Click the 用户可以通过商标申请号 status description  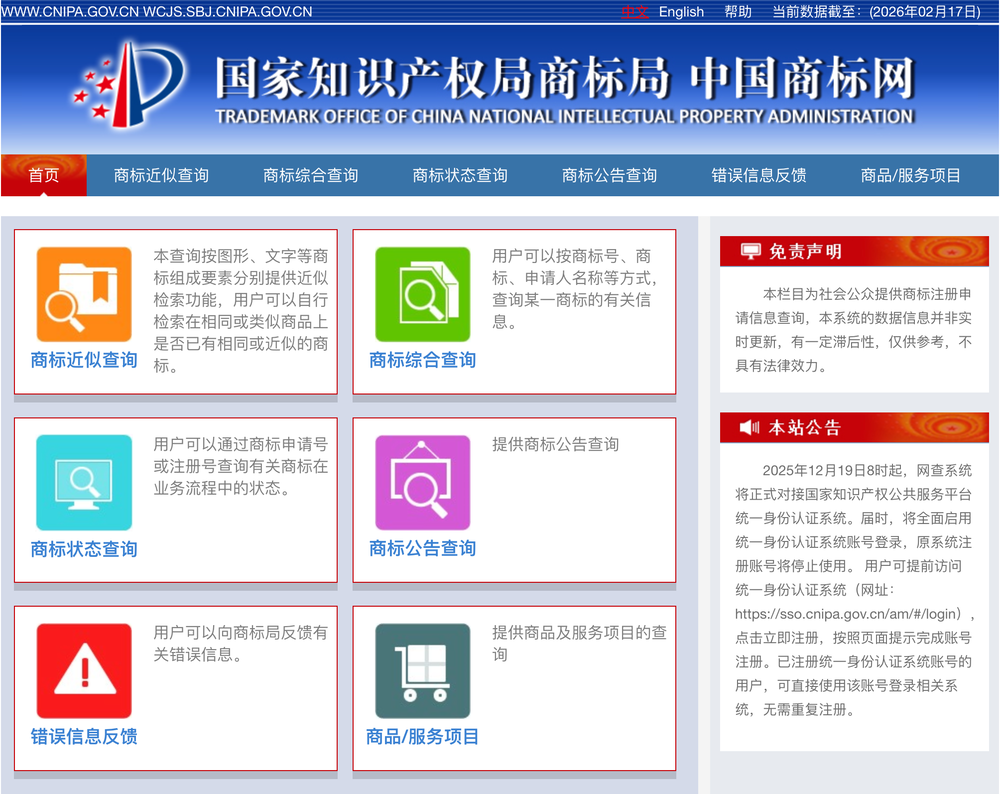click(x=240, y=466)
